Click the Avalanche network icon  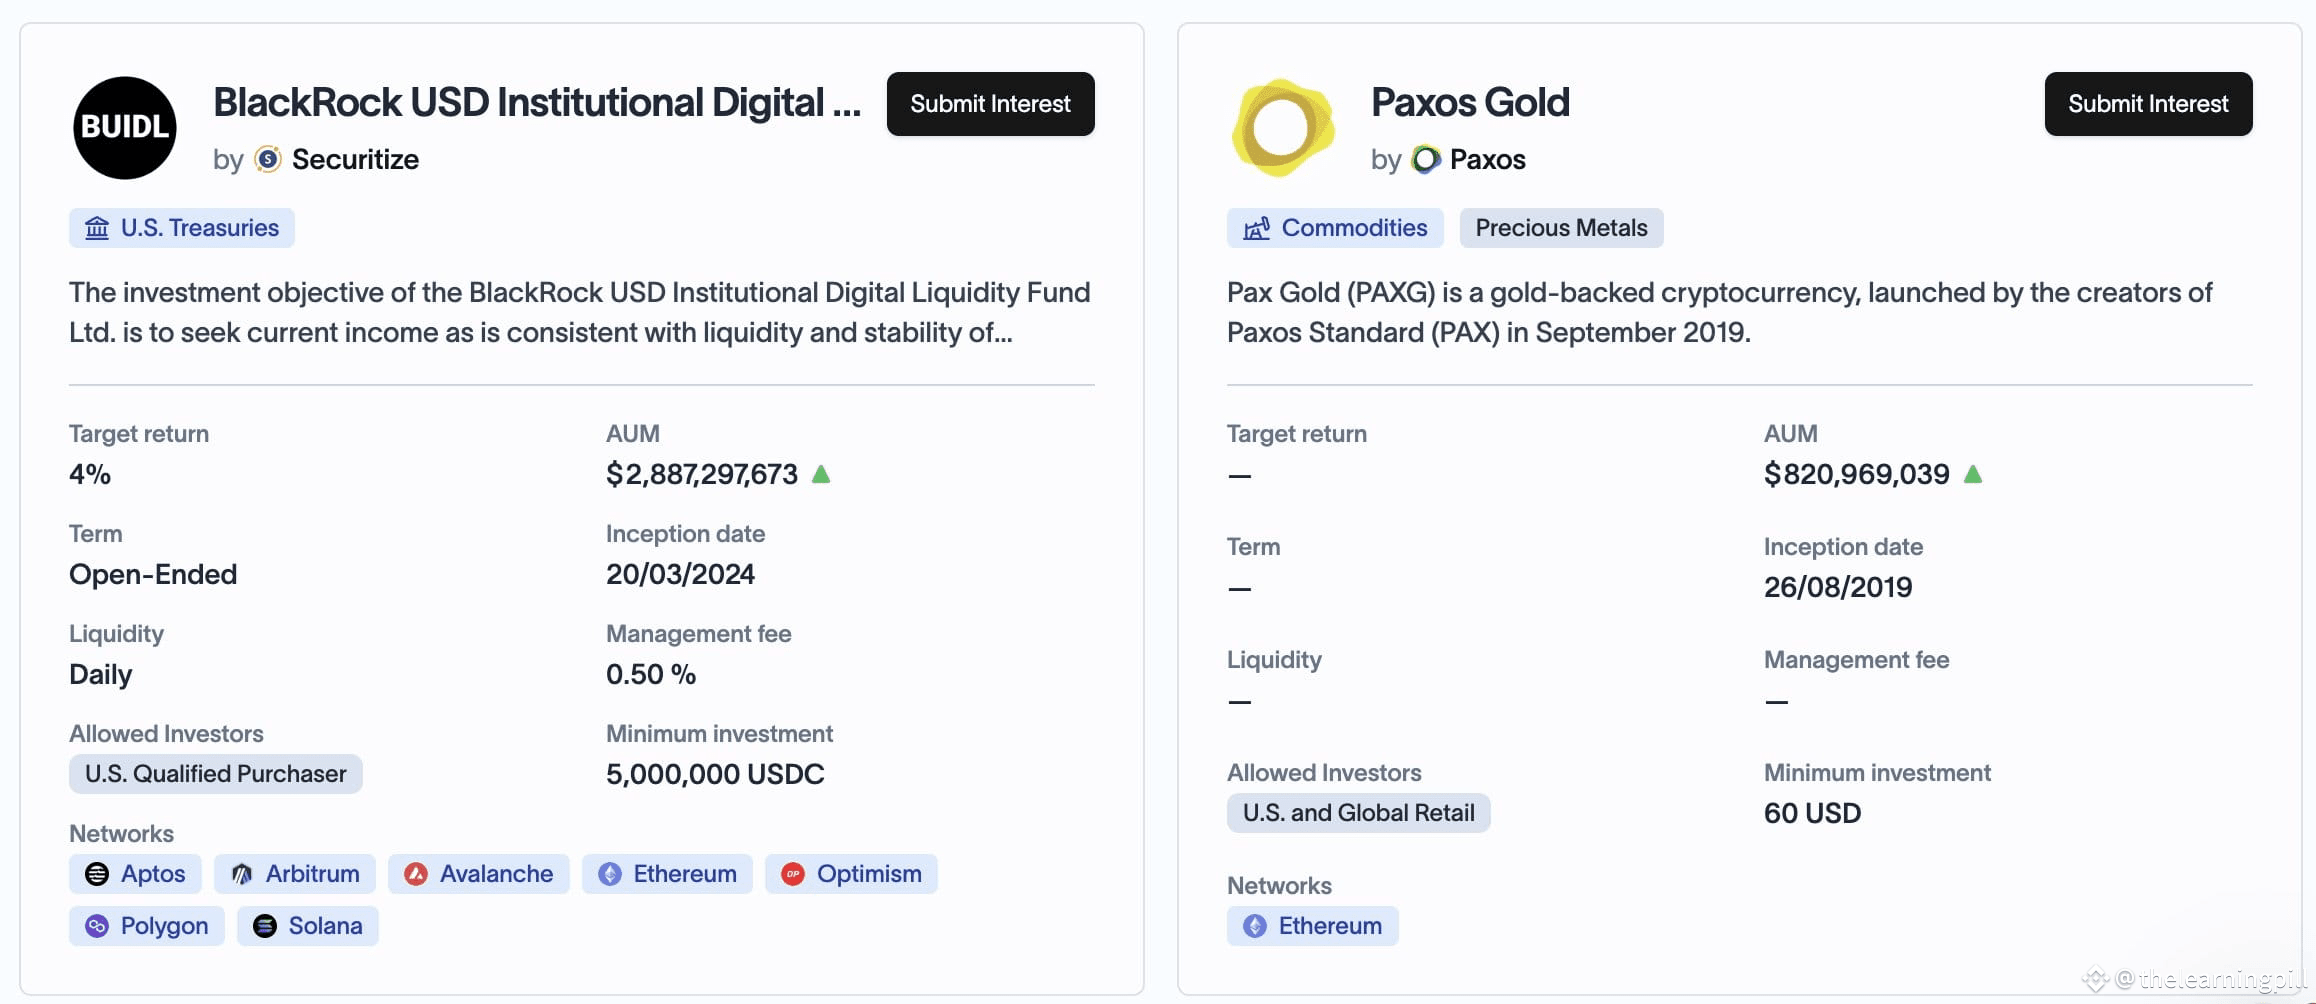tap(416, 874)
